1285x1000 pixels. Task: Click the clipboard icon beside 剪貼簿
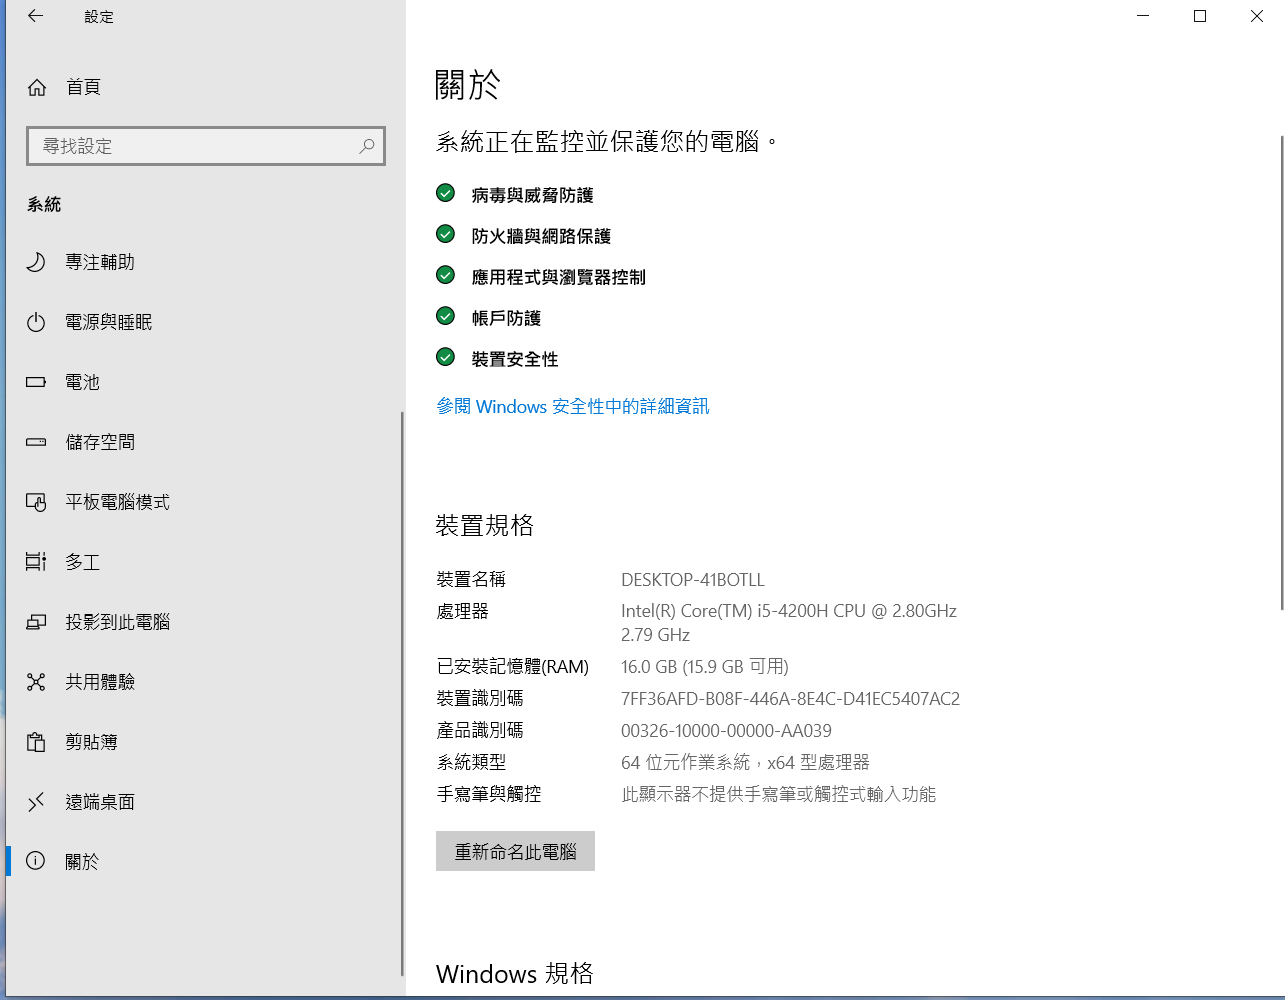coord(36,742)
